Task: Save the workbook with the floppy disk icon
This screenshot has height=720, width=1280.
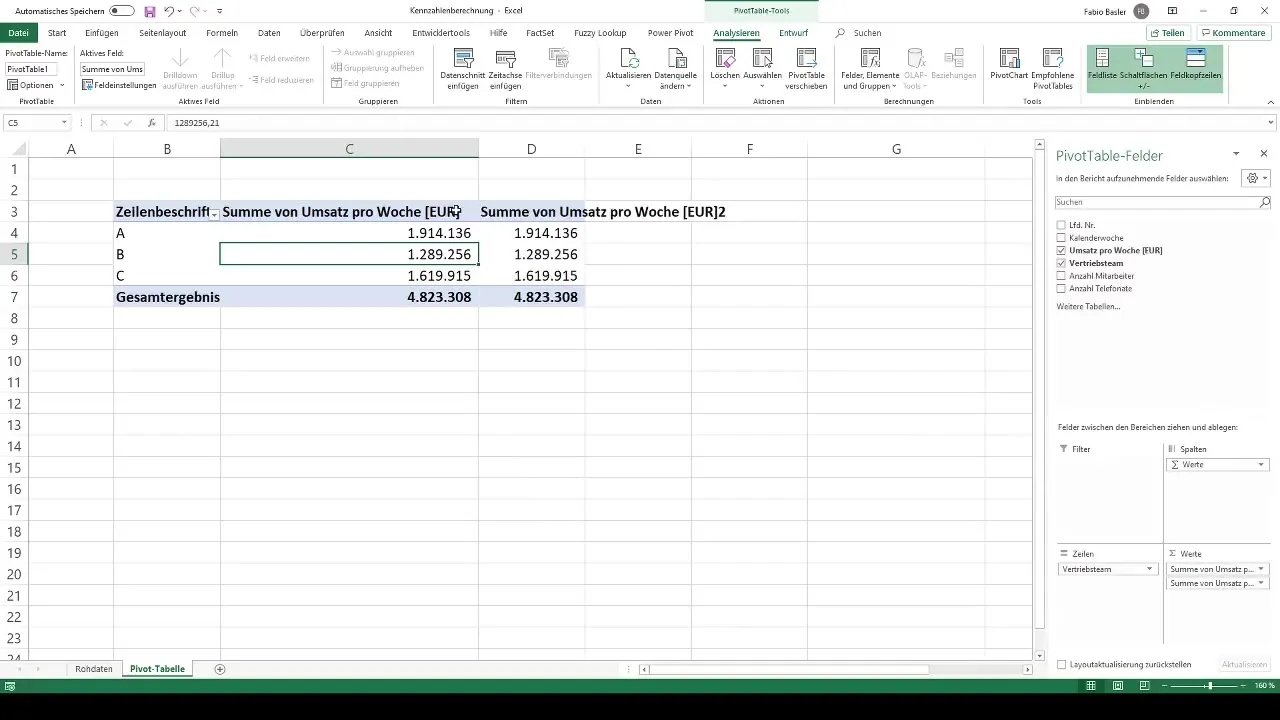Action: pyautogui.click(x=150, y=10)
